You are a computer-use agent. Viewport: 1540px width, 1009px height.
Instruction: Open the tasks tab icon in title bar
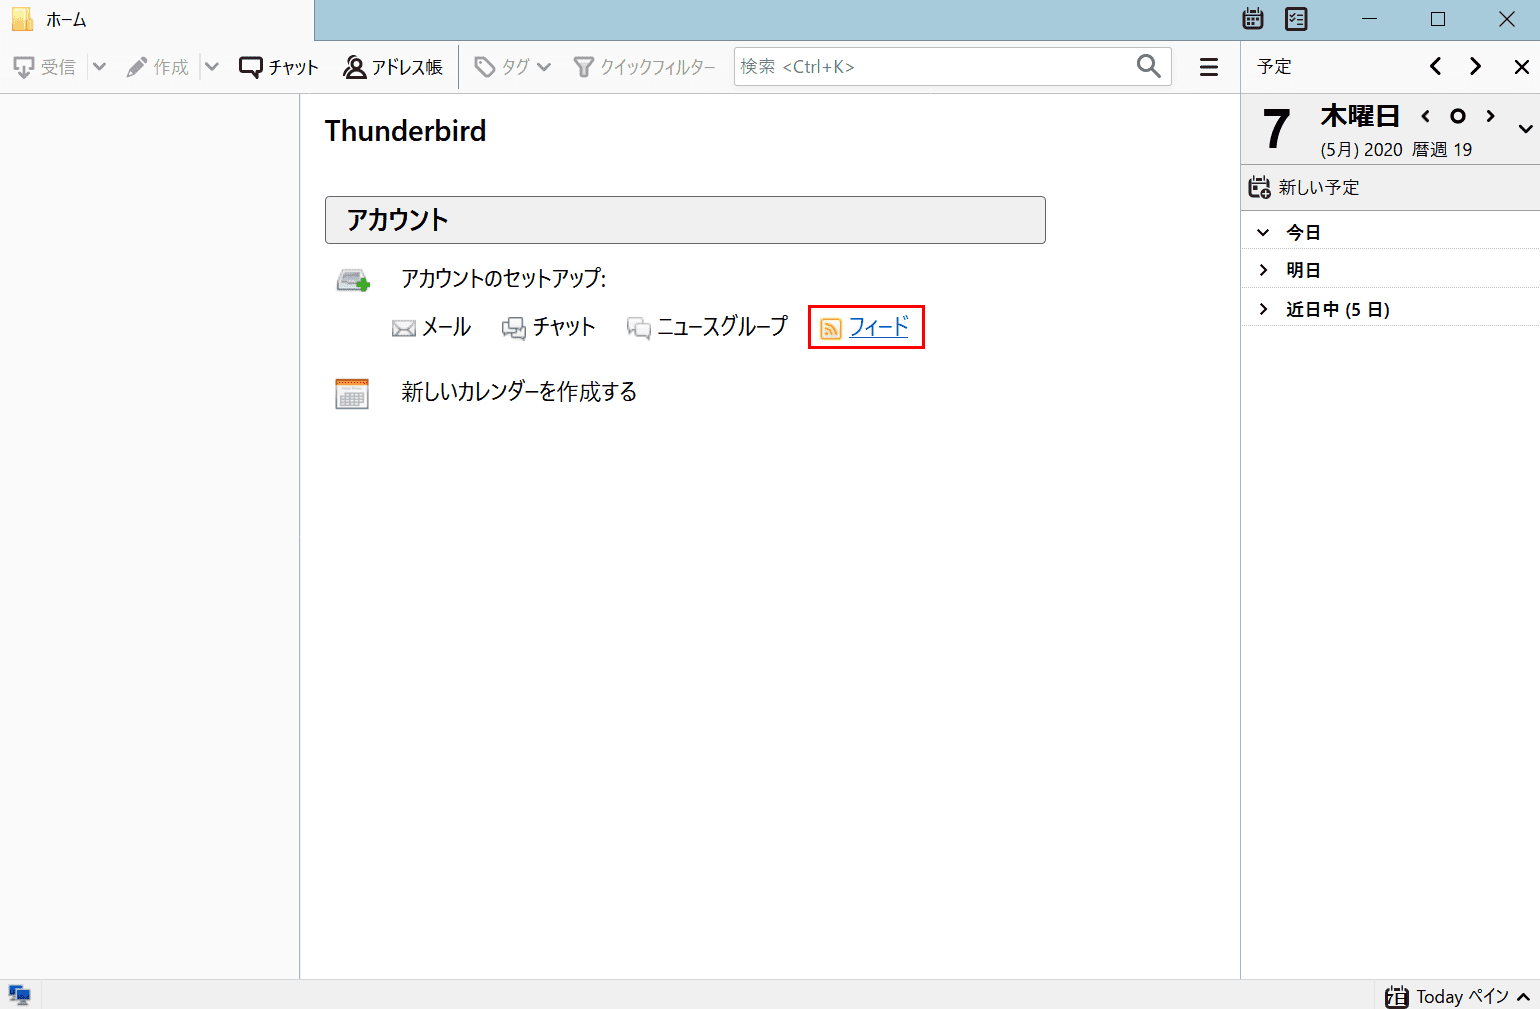click(x=1297, y=19)
